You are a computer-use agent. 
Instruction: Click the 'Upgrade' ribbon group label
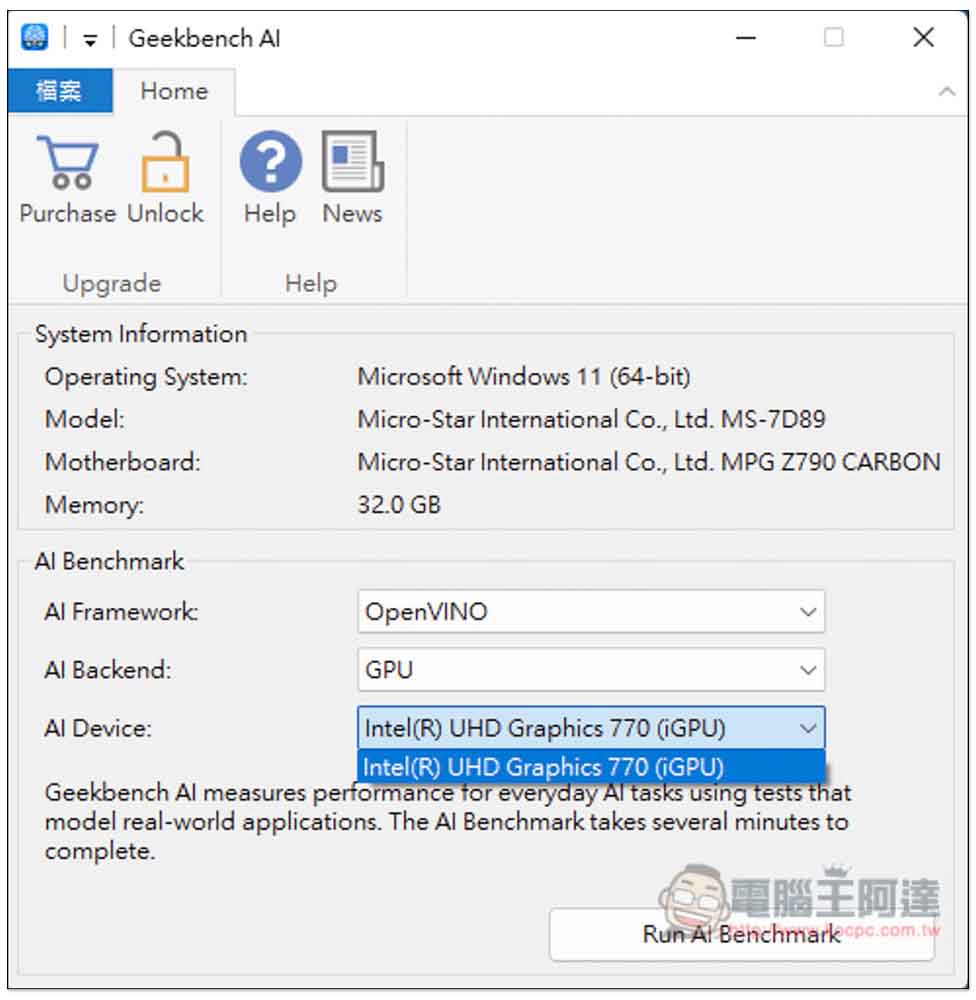(x=112, y=283)
